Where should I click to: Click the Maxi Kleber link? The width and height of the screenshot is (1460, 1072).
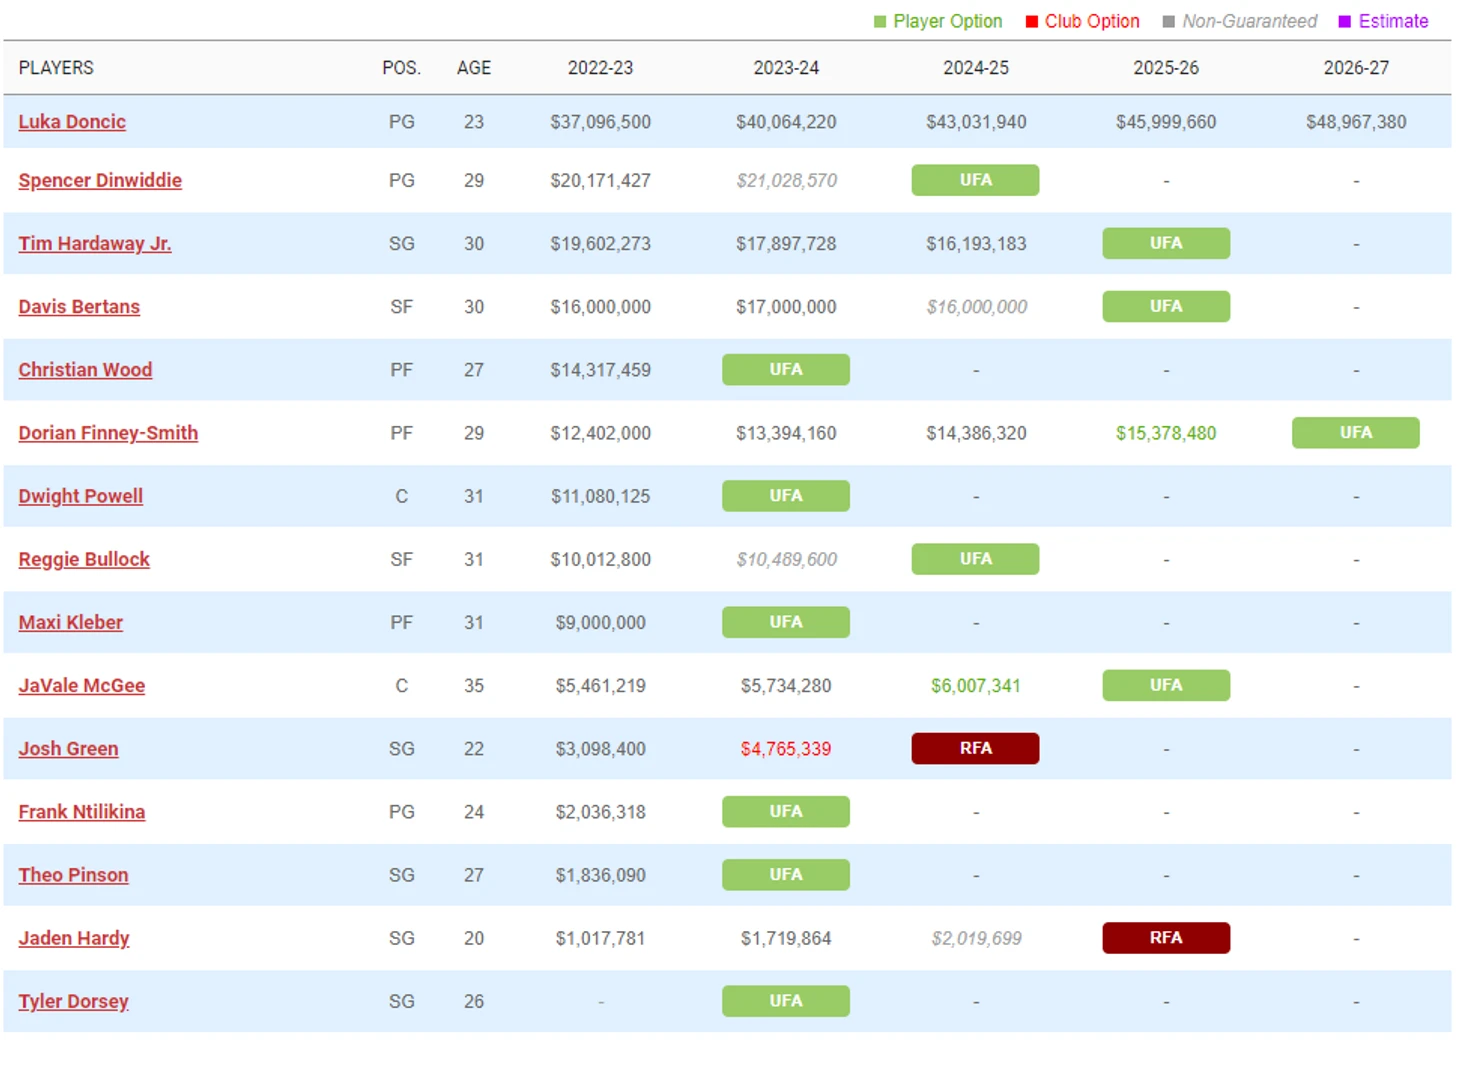pyautogui.click(x=70, y=622)
